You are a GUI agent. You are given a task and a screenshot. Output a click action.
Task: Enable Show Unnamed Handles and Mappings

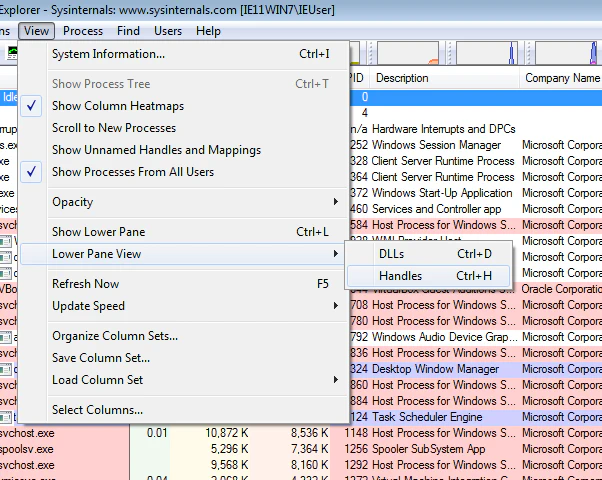pyautogui.click(x=184, y=150)
